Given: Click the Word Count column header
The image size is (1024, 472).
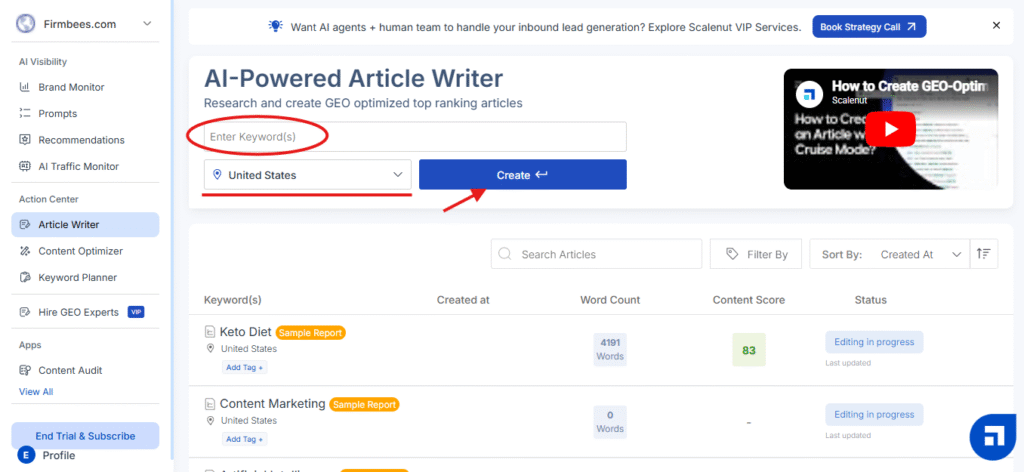Looking at the screenshot, I should point(610,300).
